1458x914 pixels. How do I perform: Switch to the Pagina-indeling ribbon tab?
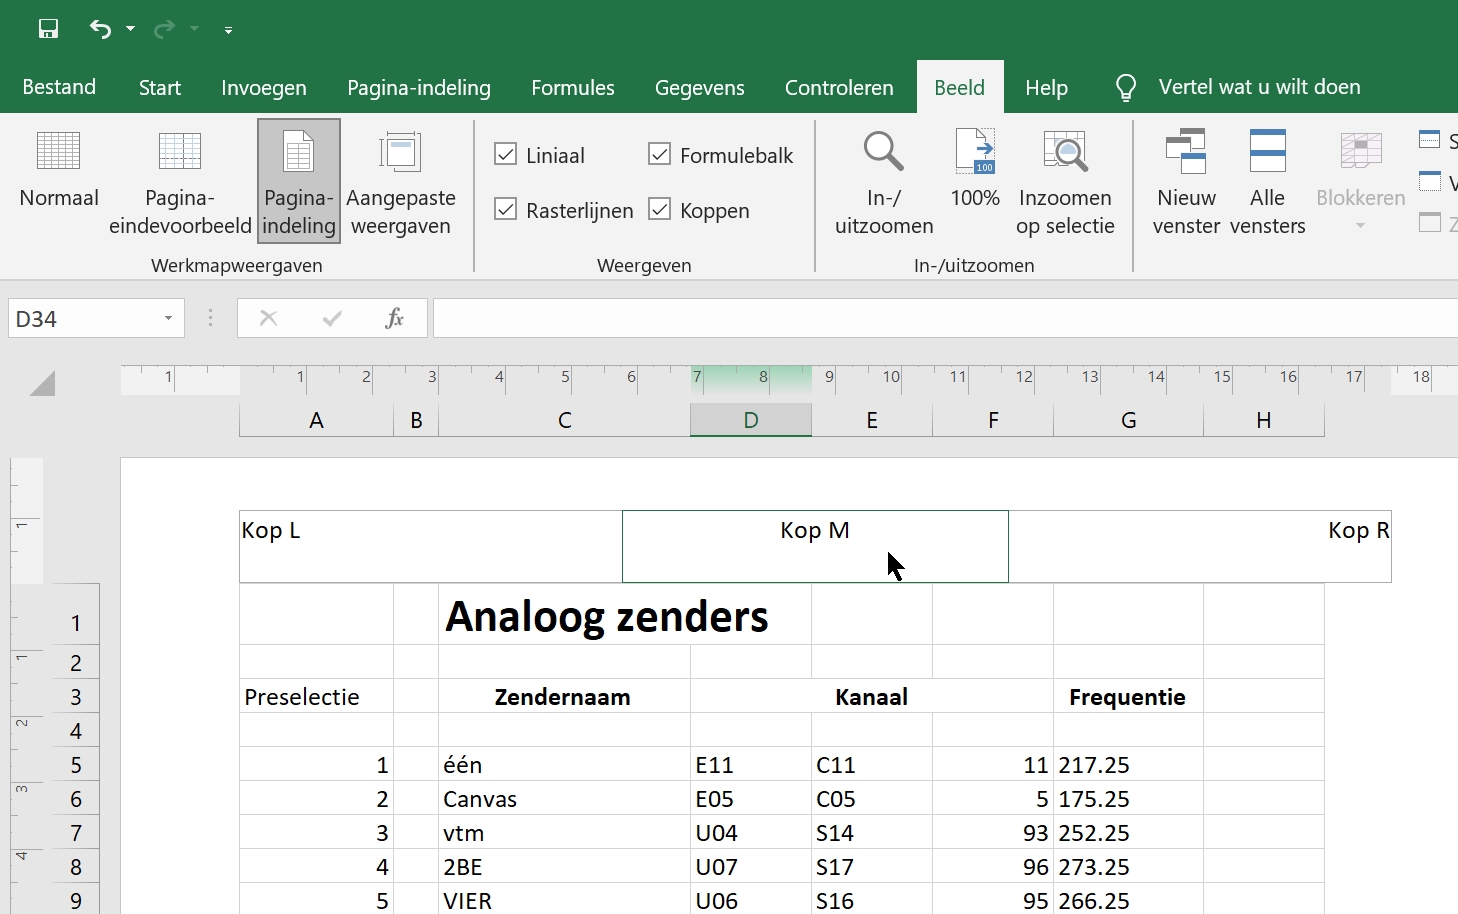click(418, 88)
